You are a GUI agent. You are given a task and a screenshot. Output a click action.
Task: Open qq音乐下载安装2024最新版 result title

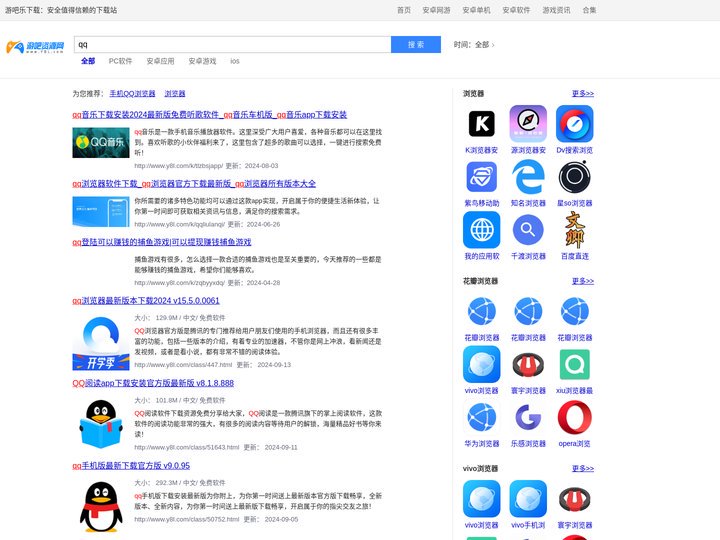[x=209, y=115]
